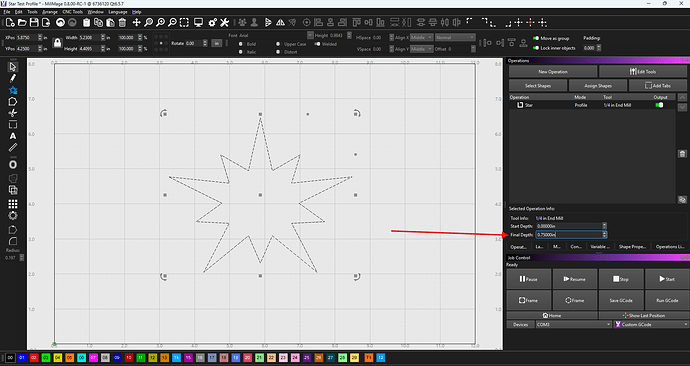Click the Undo toolbar icon
This screenshot has width=690, height=366.
pyautogui.click(x=61, y=22)
